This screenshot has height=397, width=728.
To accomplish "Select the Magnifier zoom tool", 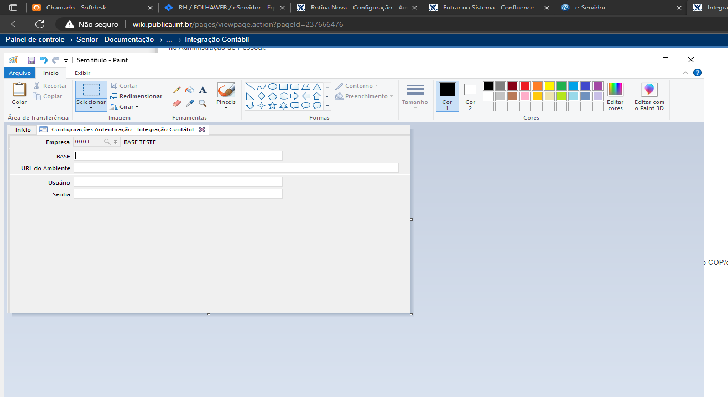I will point(202,103).
